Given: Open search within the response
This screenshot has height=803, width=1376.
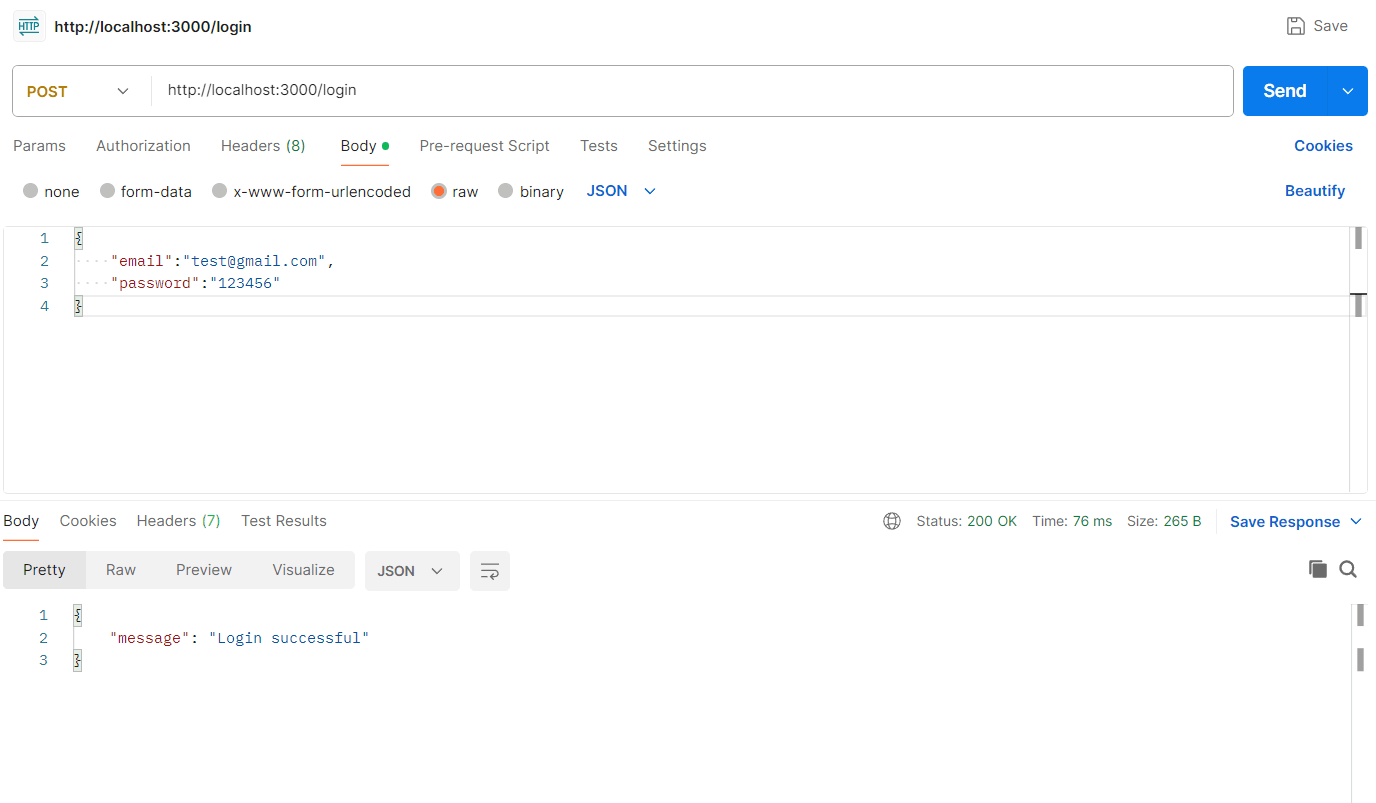Looking at the screenshot, I should pos(1348,568).
